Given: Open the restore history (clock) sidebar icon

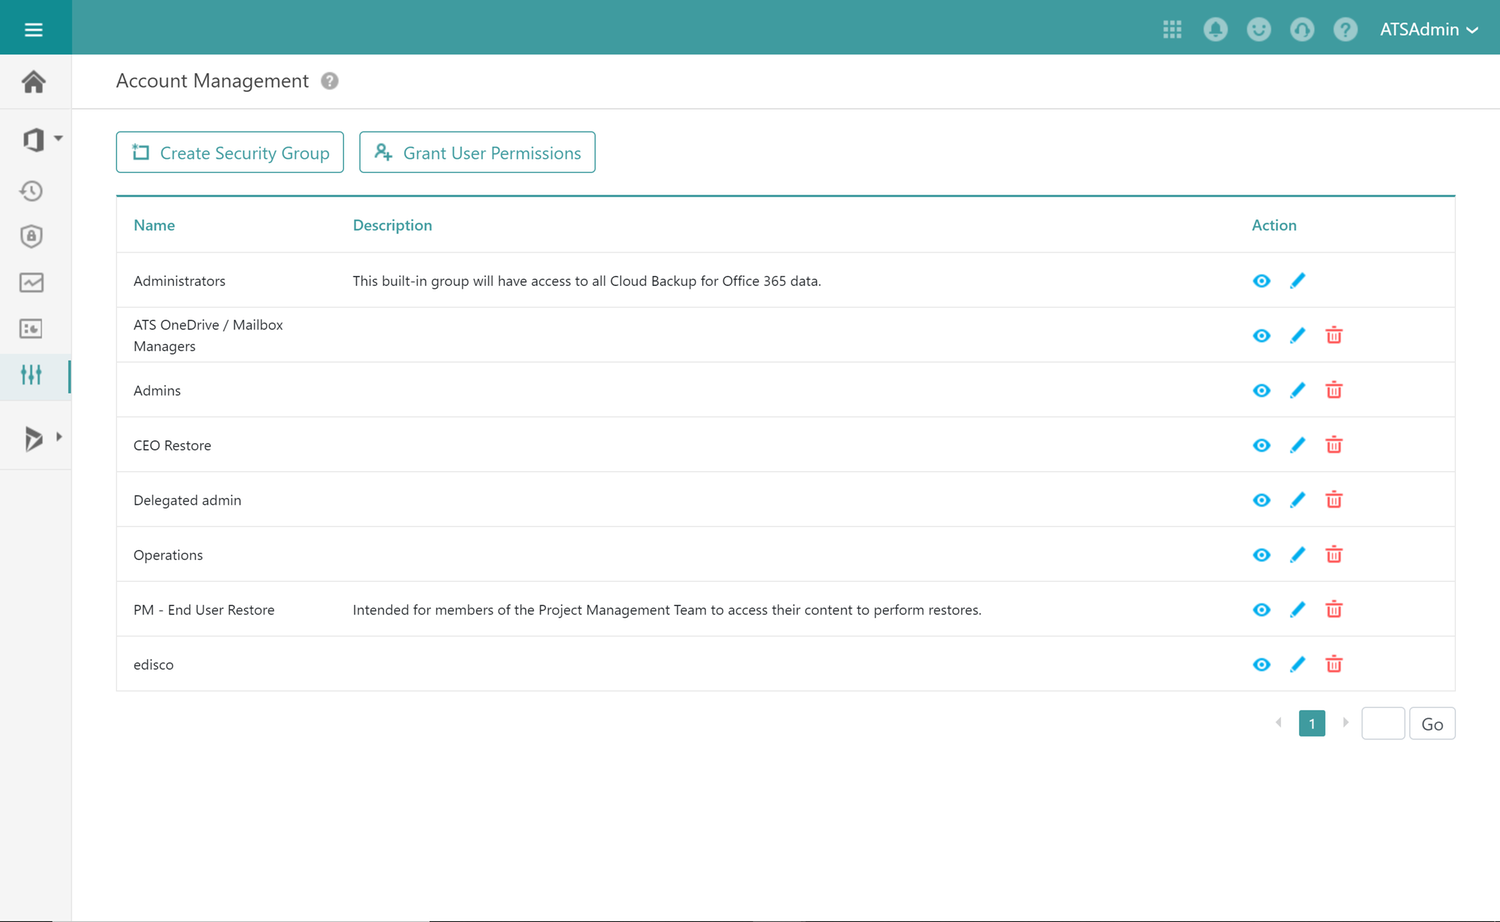Looking at the screenshot, I should point(31,190).
